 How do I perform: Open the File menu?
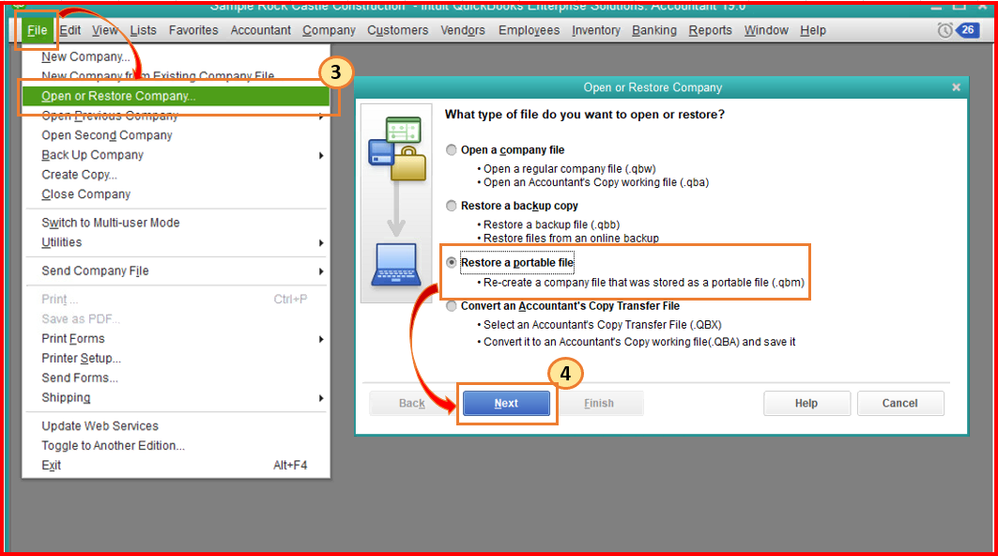[37, 31]
